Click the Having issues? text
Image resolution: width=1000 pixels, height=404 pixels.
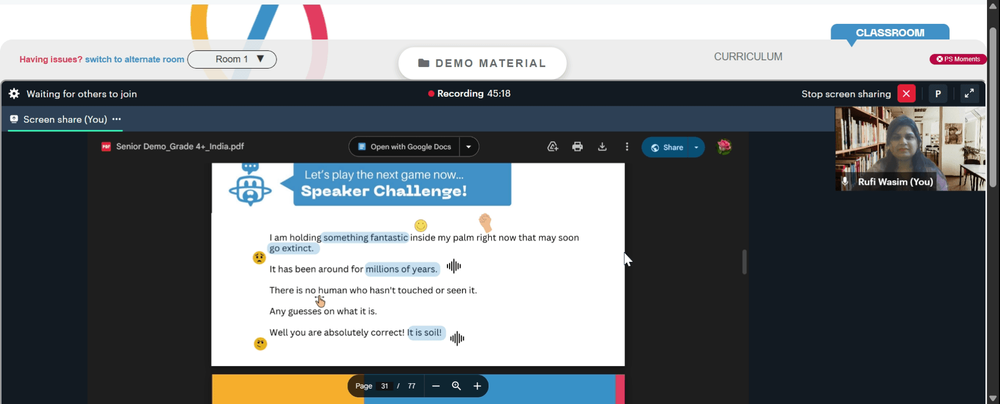51,59
